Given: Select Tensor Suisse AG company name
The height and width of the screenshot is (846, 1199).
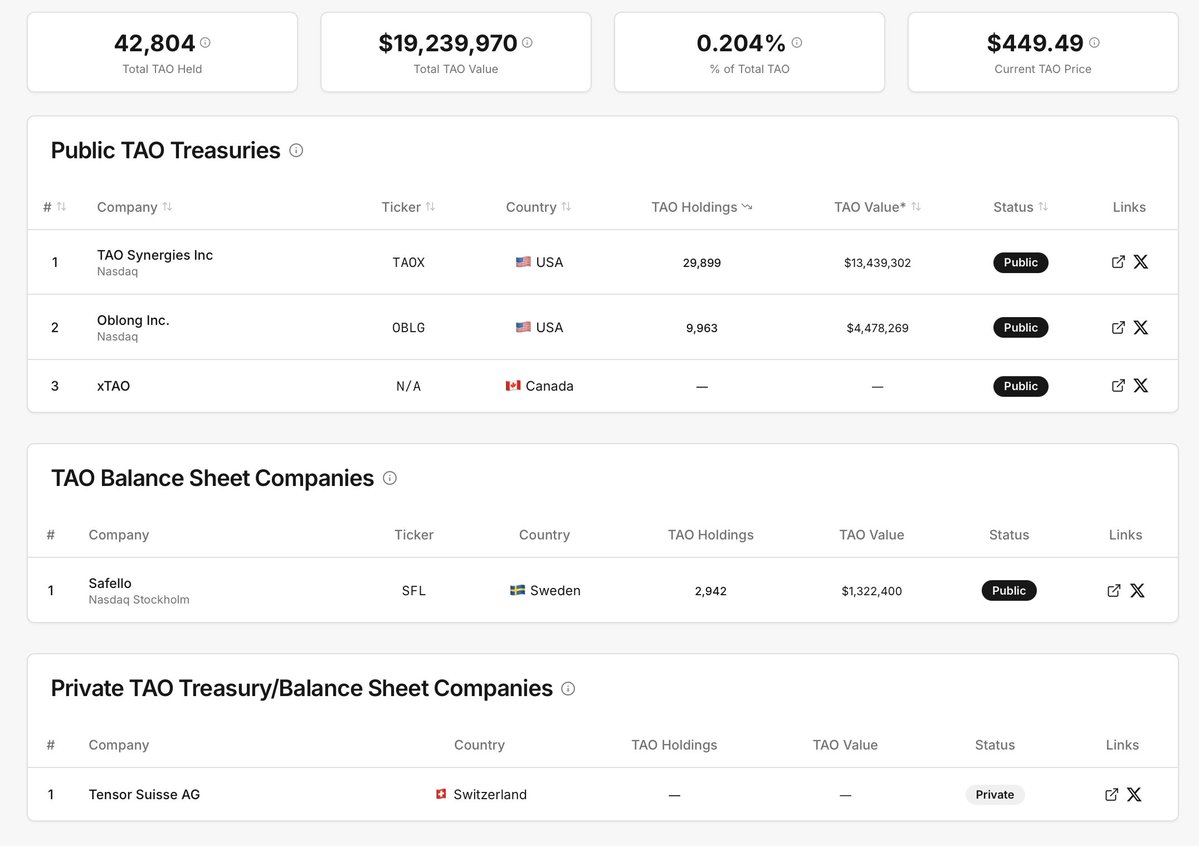Looking at the screenshot, I should tap(145, 795).
